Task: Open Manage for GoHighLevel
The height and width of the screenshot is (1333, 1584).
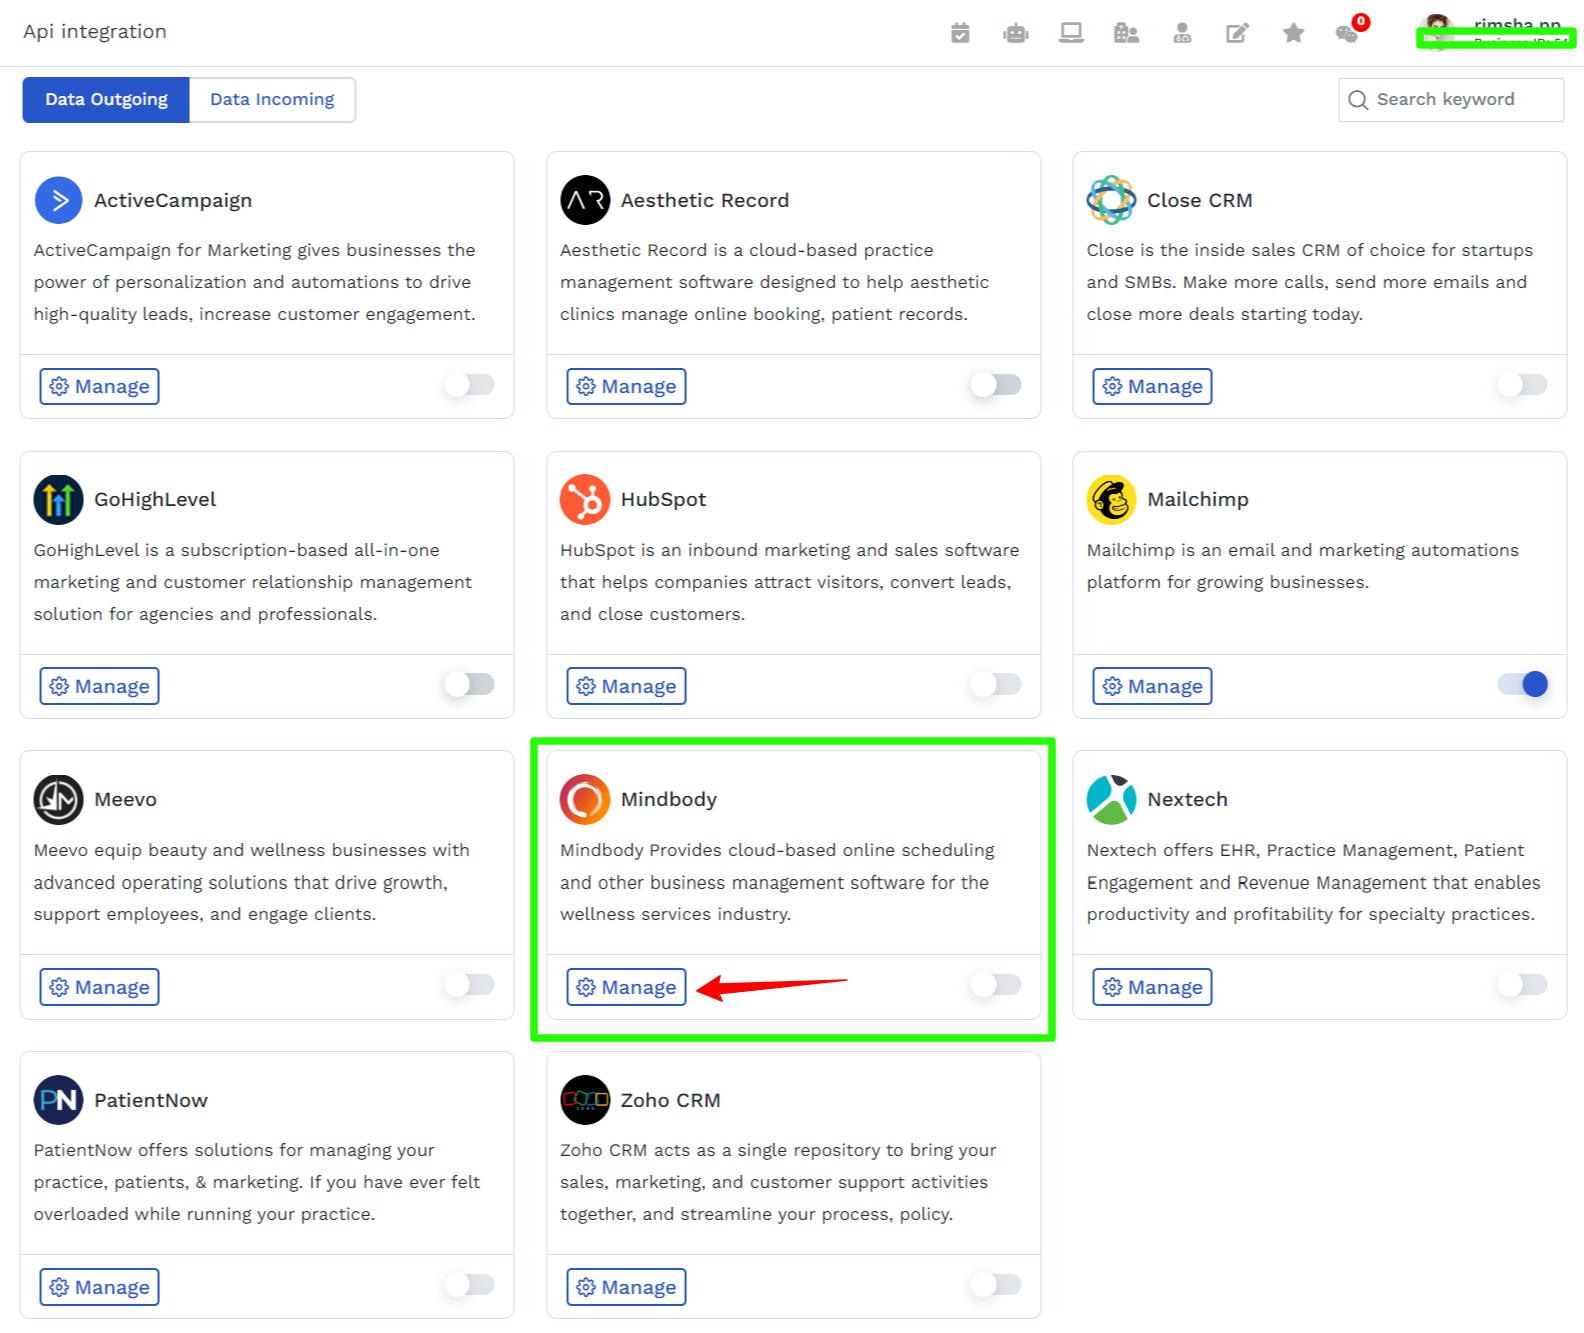Action: pyautogui.click(x=99, y=686)
